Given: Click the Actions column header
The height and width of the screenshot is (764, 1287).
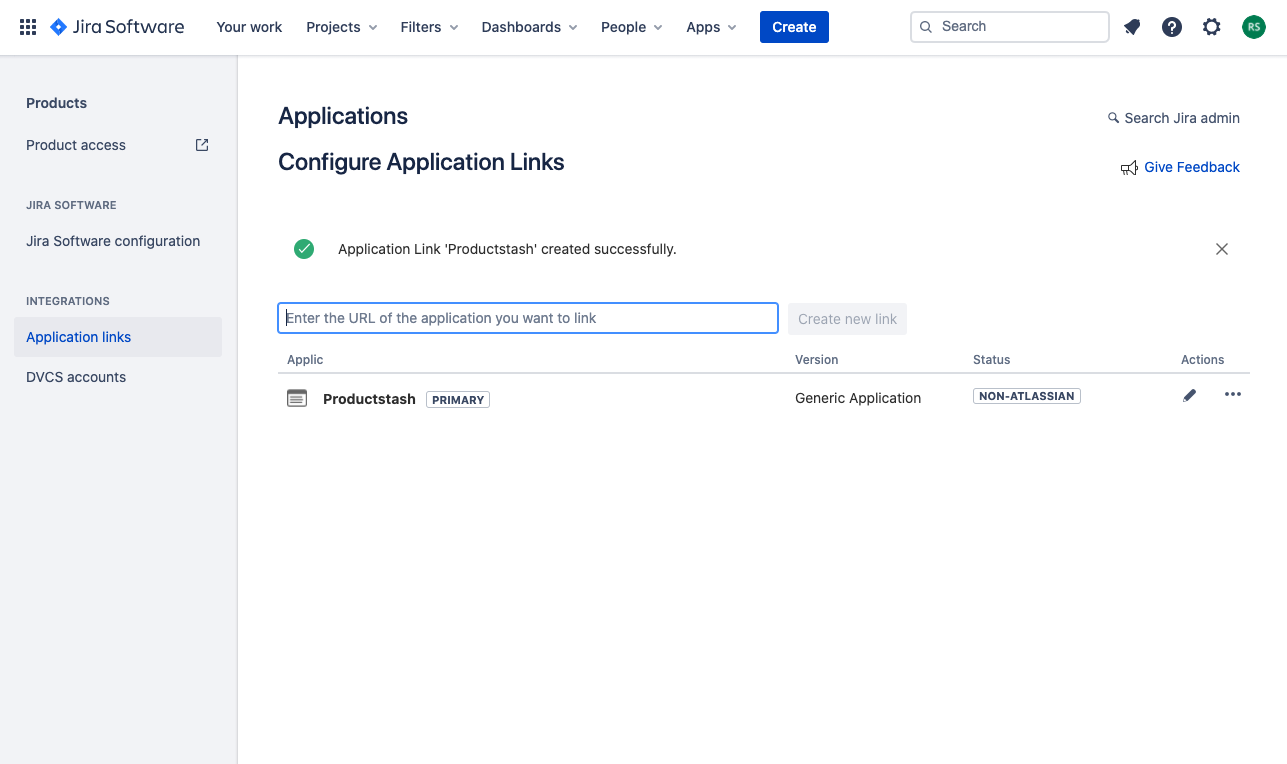Looking at the screenshot, I should (1202, 359).
